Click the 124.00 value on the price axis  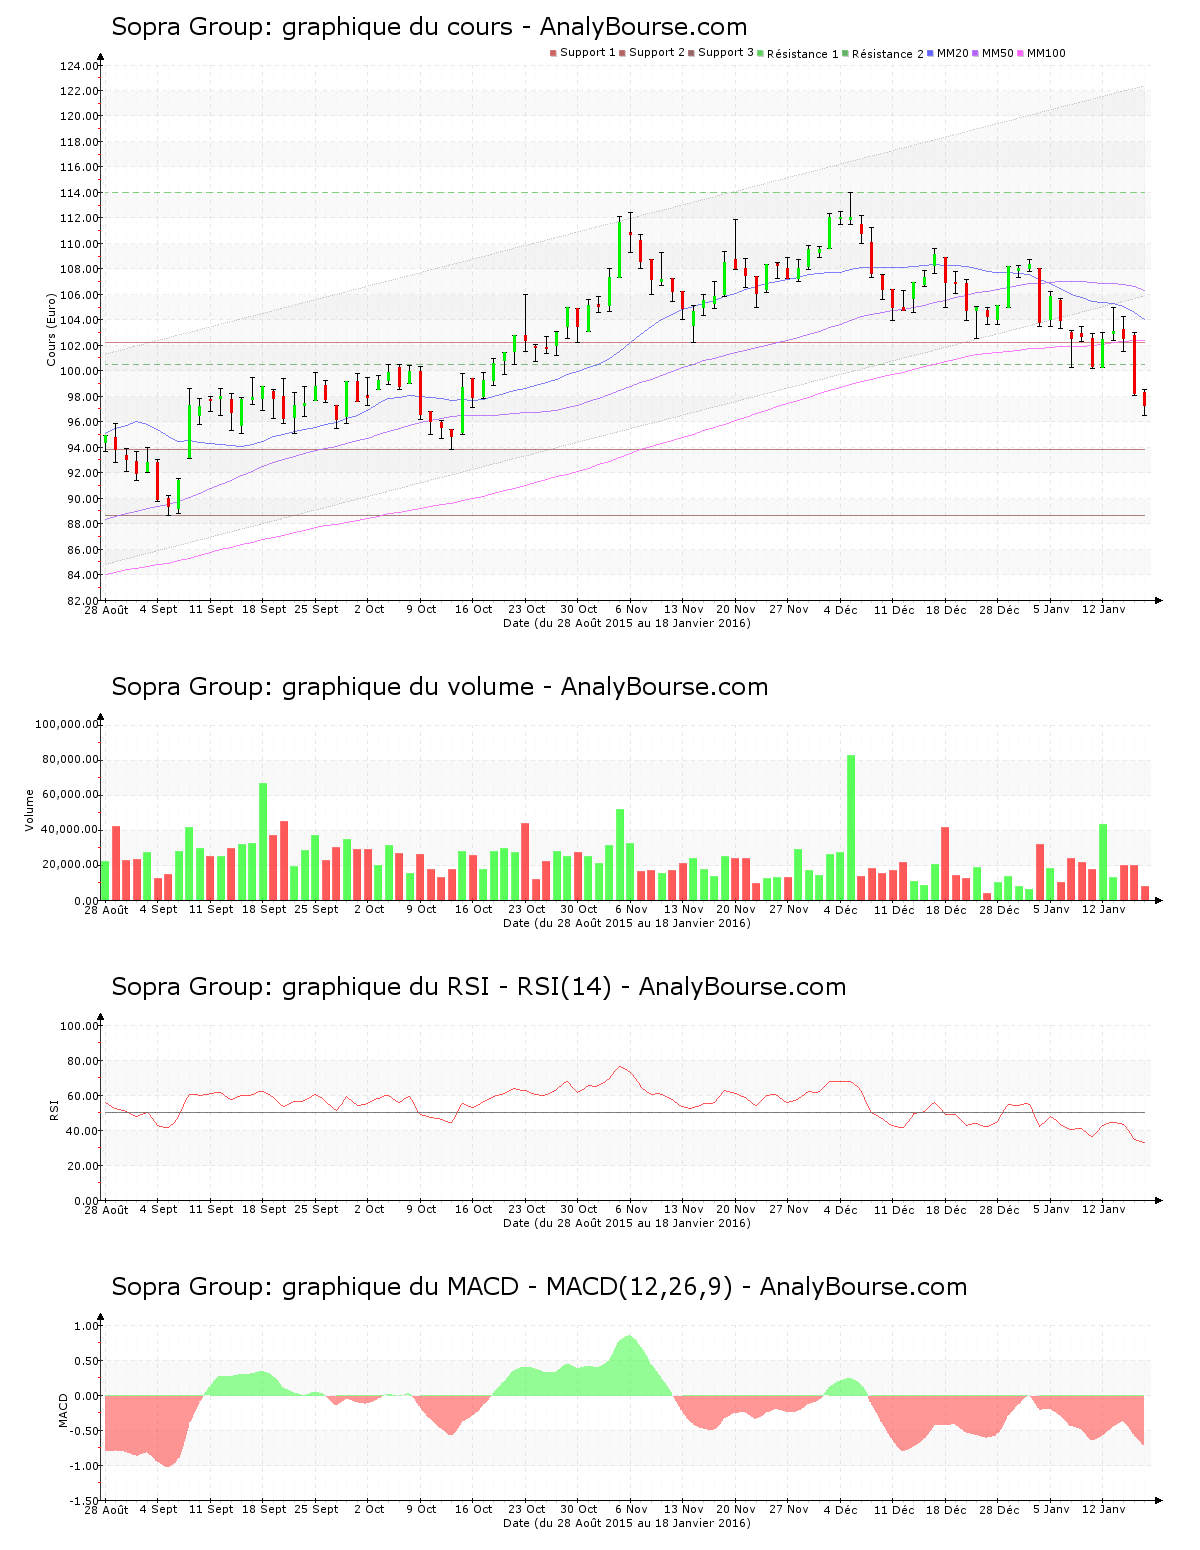click(x=80, y=66)
